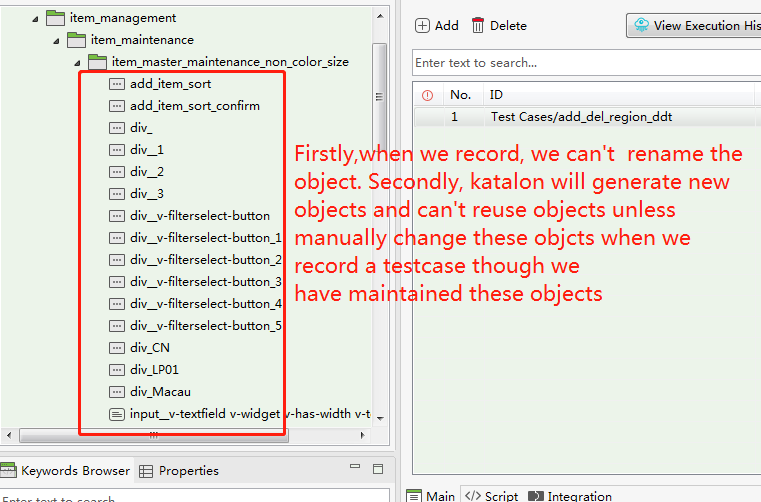Focus the Keywords Browser search field

(194, 496)
